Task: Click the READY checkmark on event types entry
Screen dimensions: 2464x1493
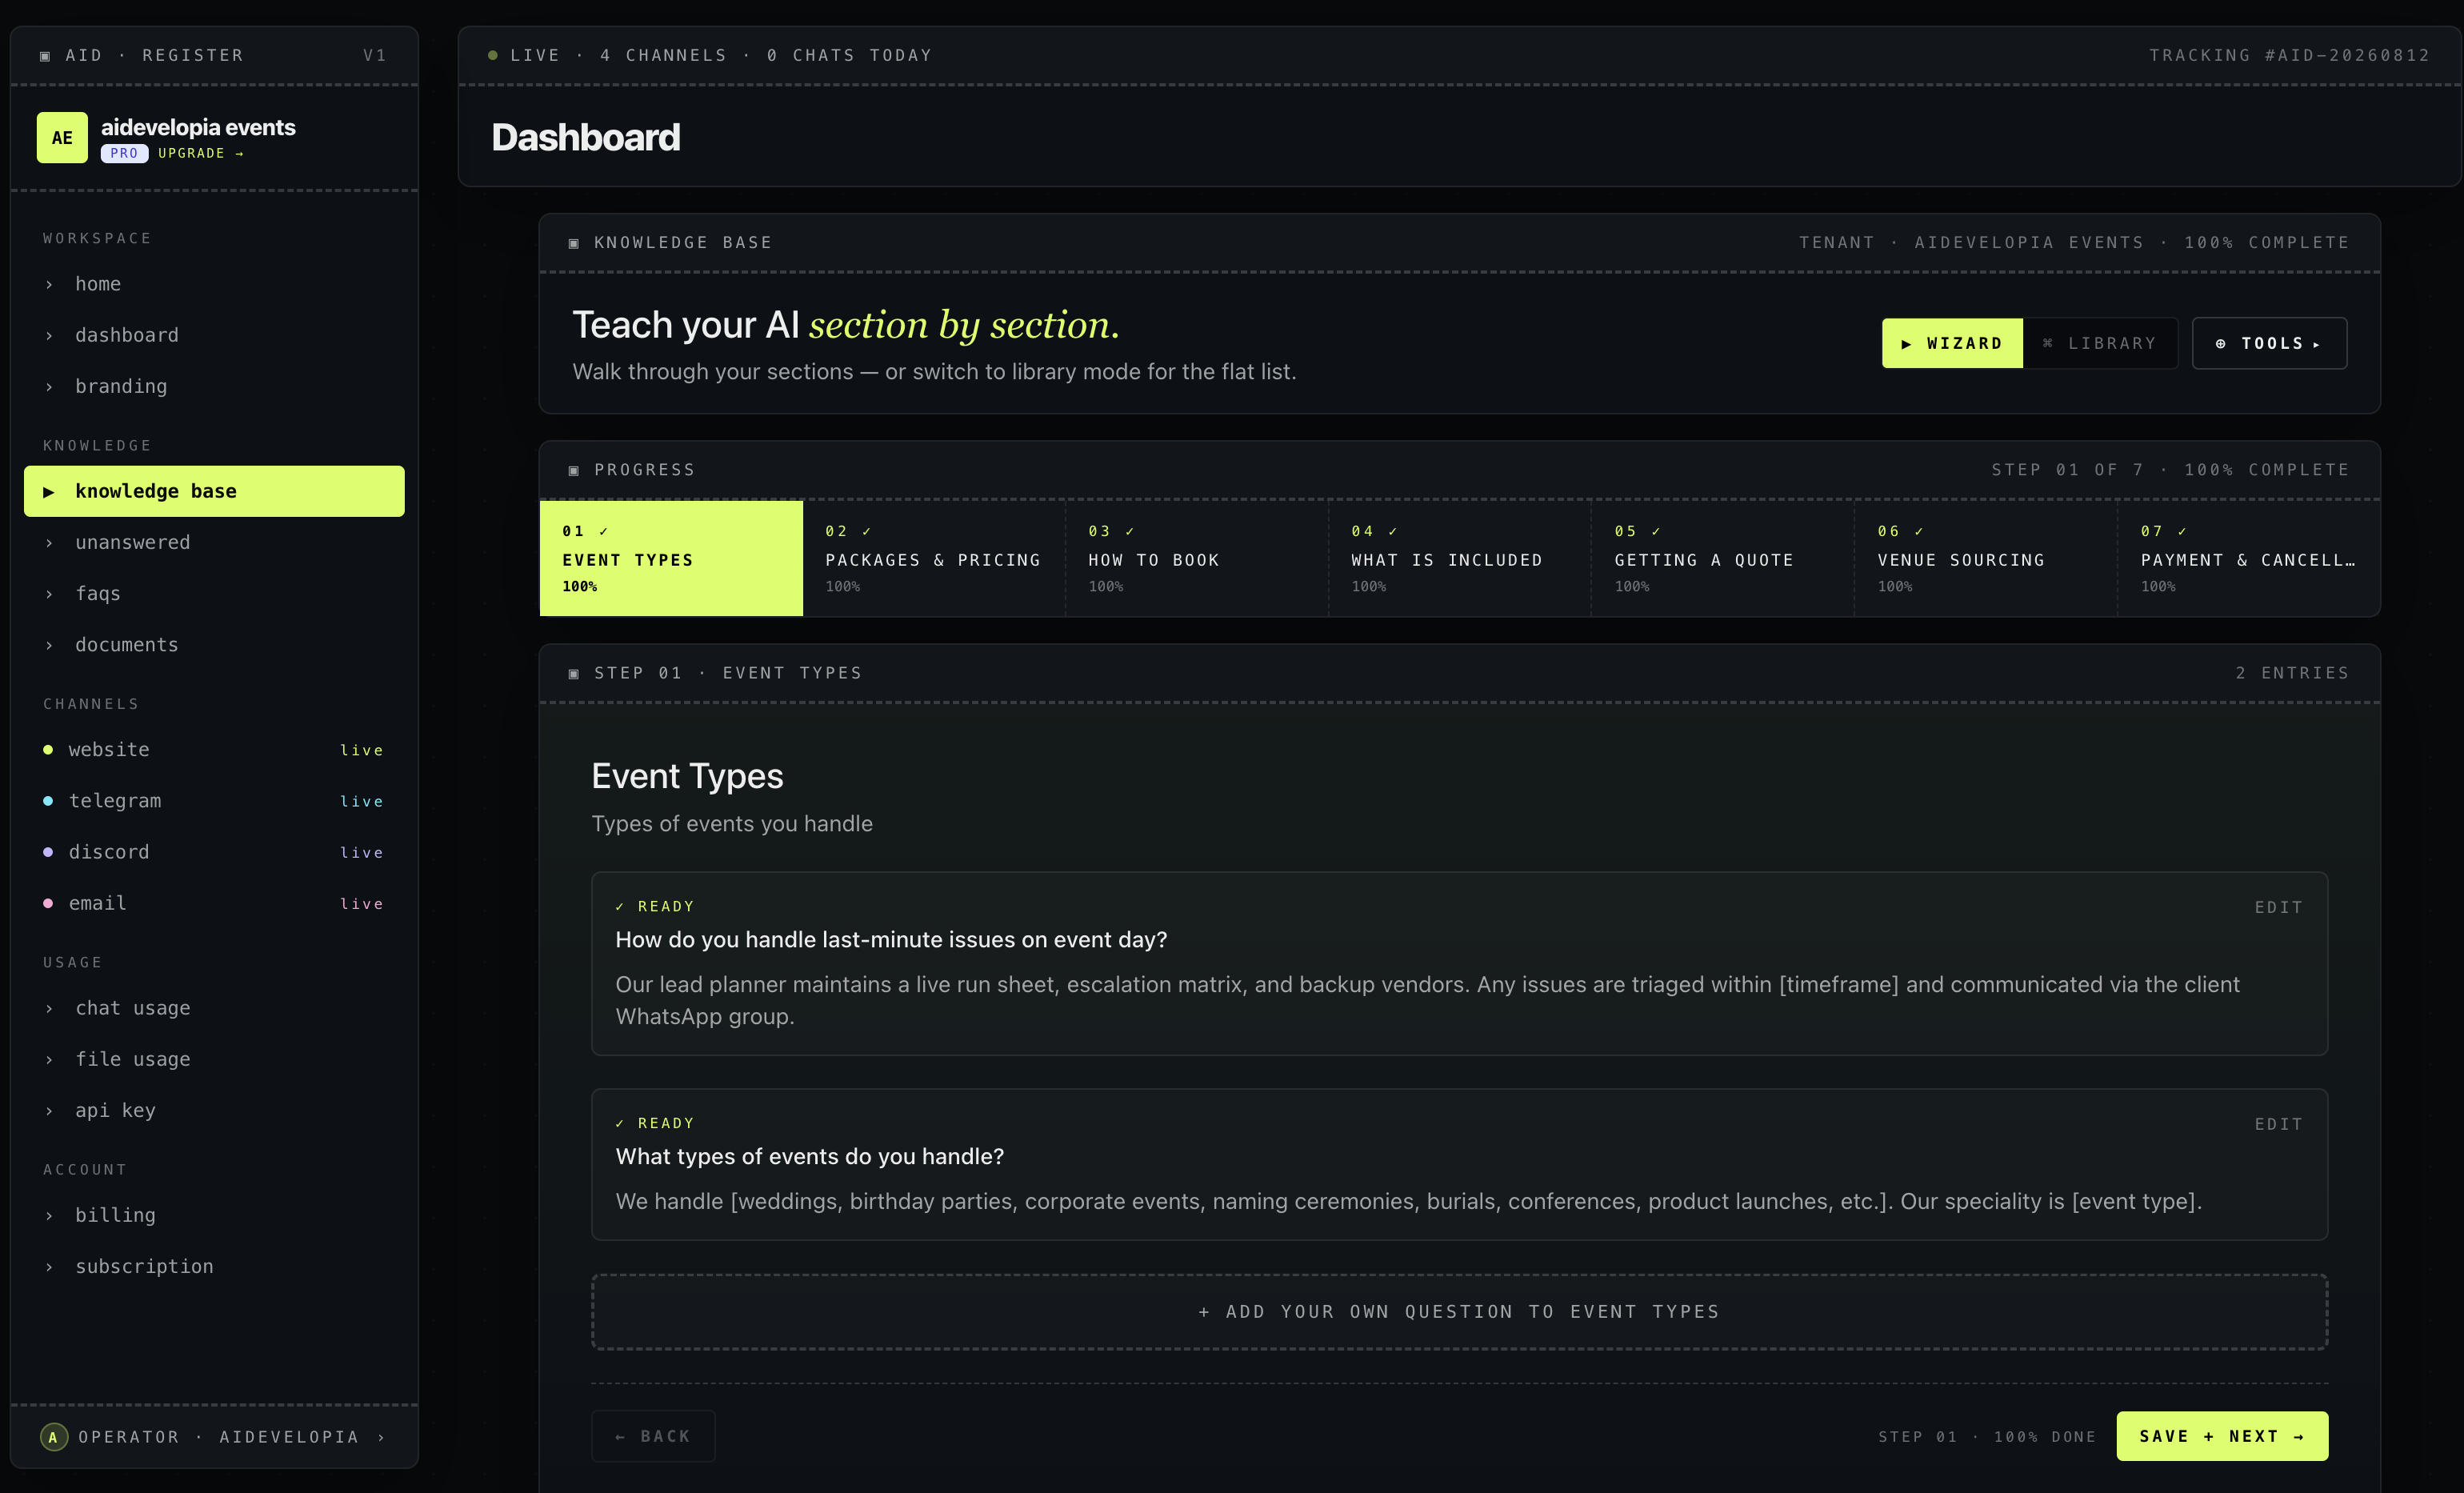Action: (620, 1123)
